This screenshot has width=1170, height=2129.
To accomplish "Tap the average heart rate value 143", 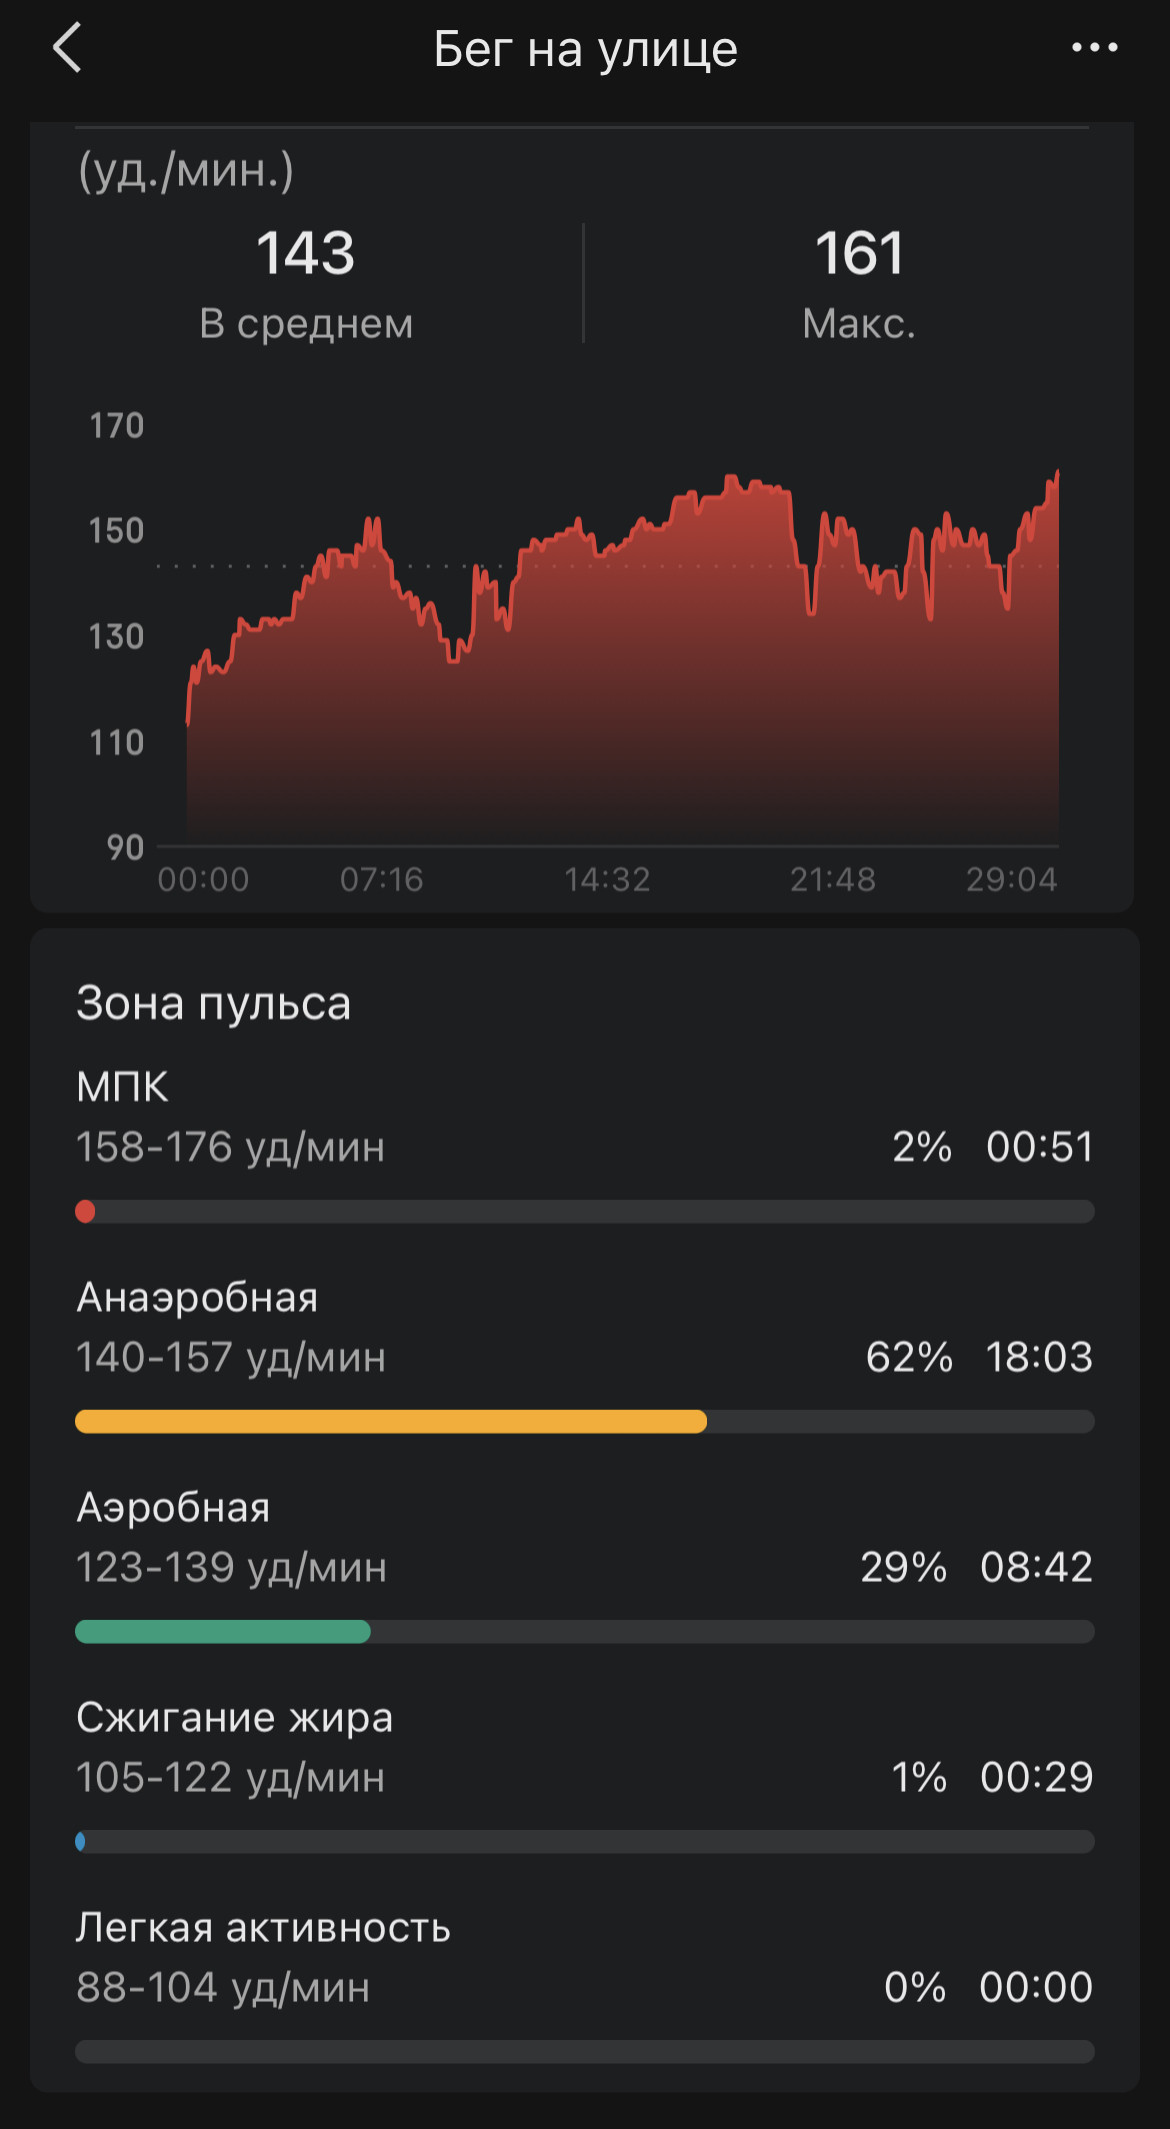I will [x=306, y=253].
